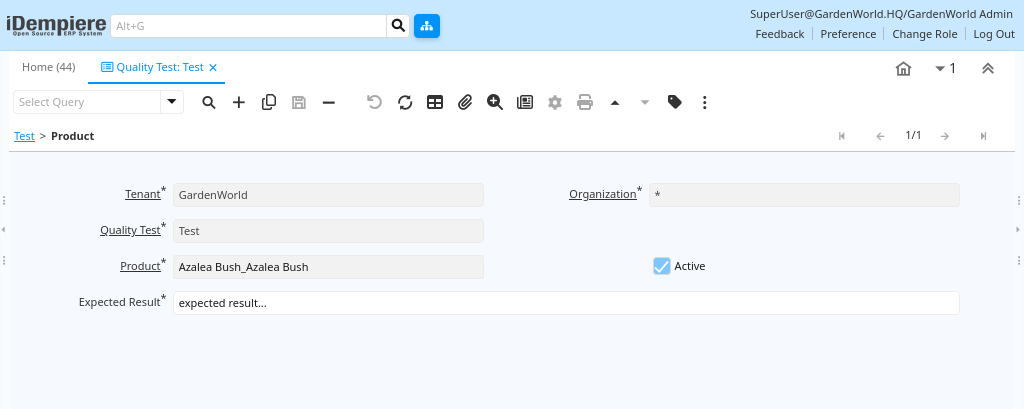Go to previous record arrow
The width and height of the screenshot is (1024, 409).
pyautogui.click(x=880, y=136)
